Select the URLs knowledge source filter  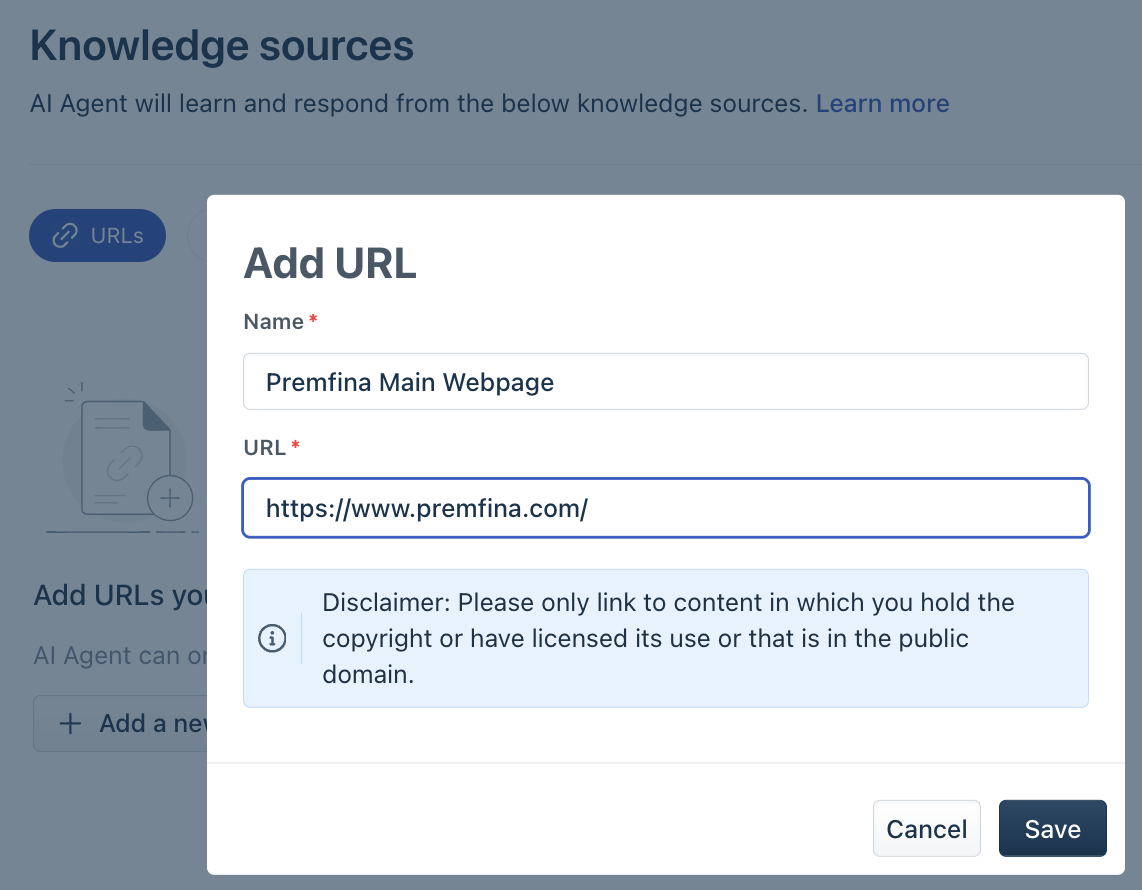click(97, 236)
